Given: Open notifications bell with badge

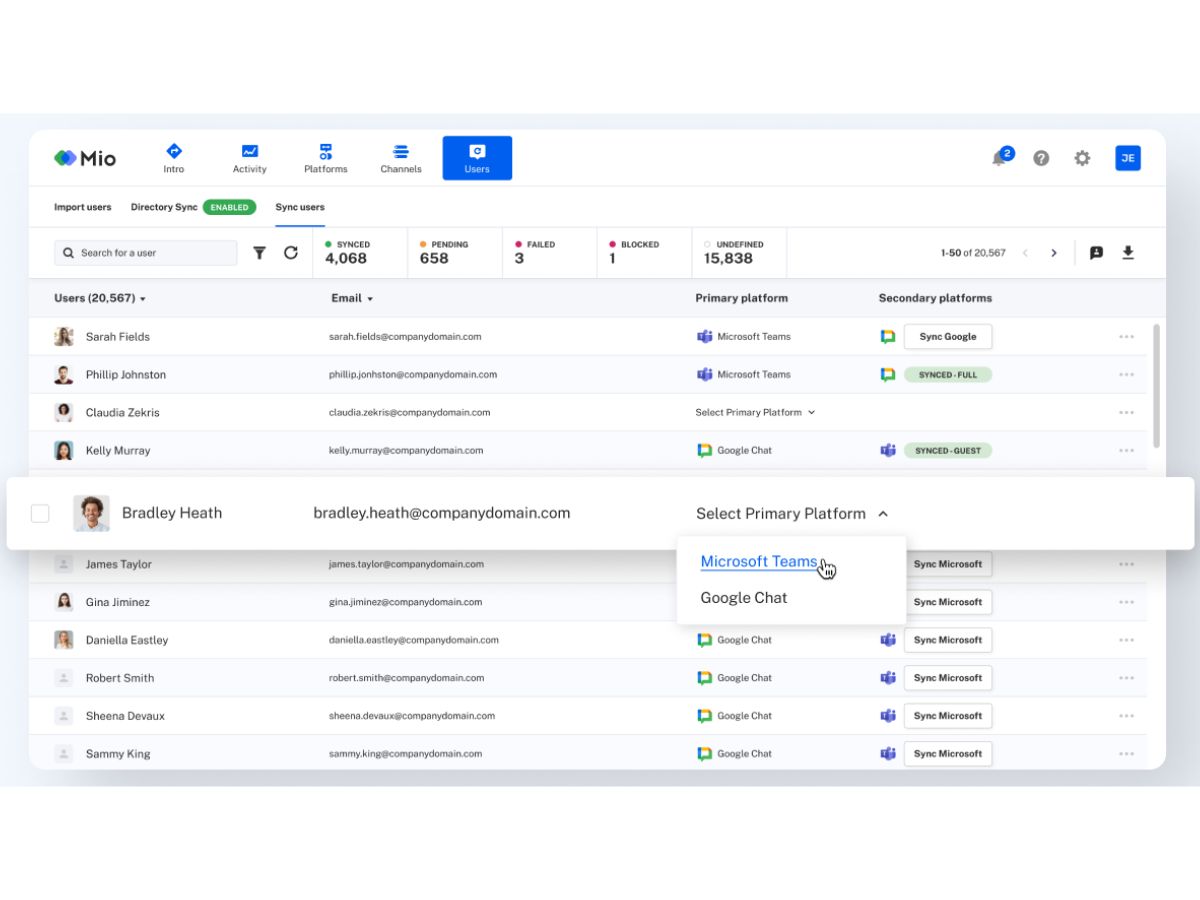Looking at the screenshot, I should (1001, 157).
